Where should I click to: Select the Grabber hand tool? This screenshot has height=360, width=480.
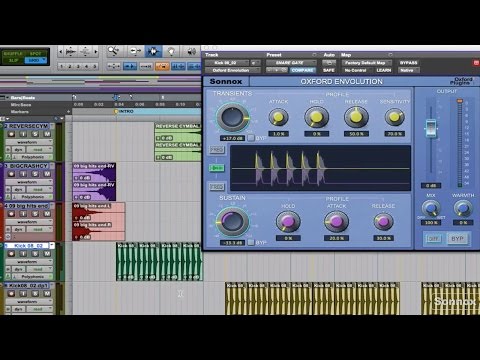171,51
